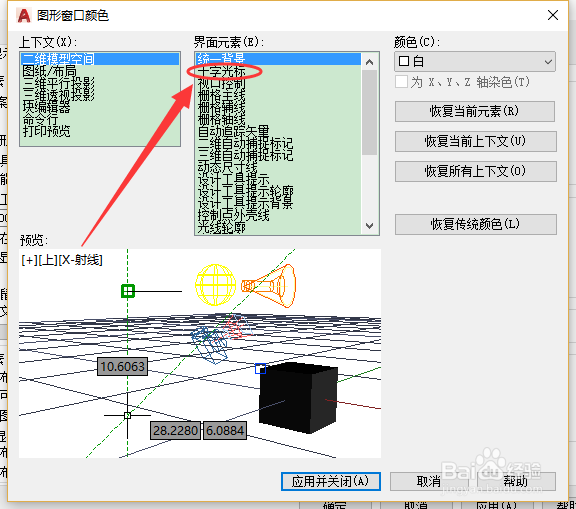Screen dimensions: 576x509
Task: Click the 10.6063 dimension box in the preview
Action: point(123,367)
